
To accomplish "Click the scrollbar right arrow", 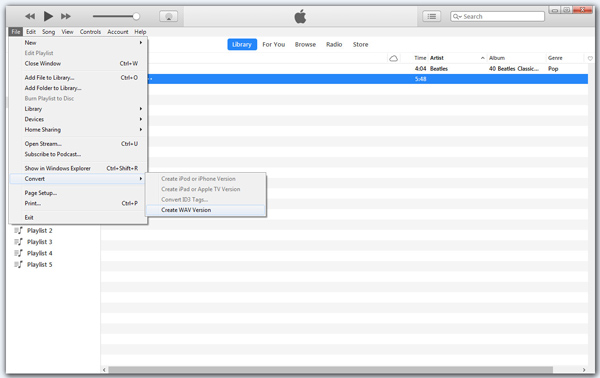I will click(584, 370).
